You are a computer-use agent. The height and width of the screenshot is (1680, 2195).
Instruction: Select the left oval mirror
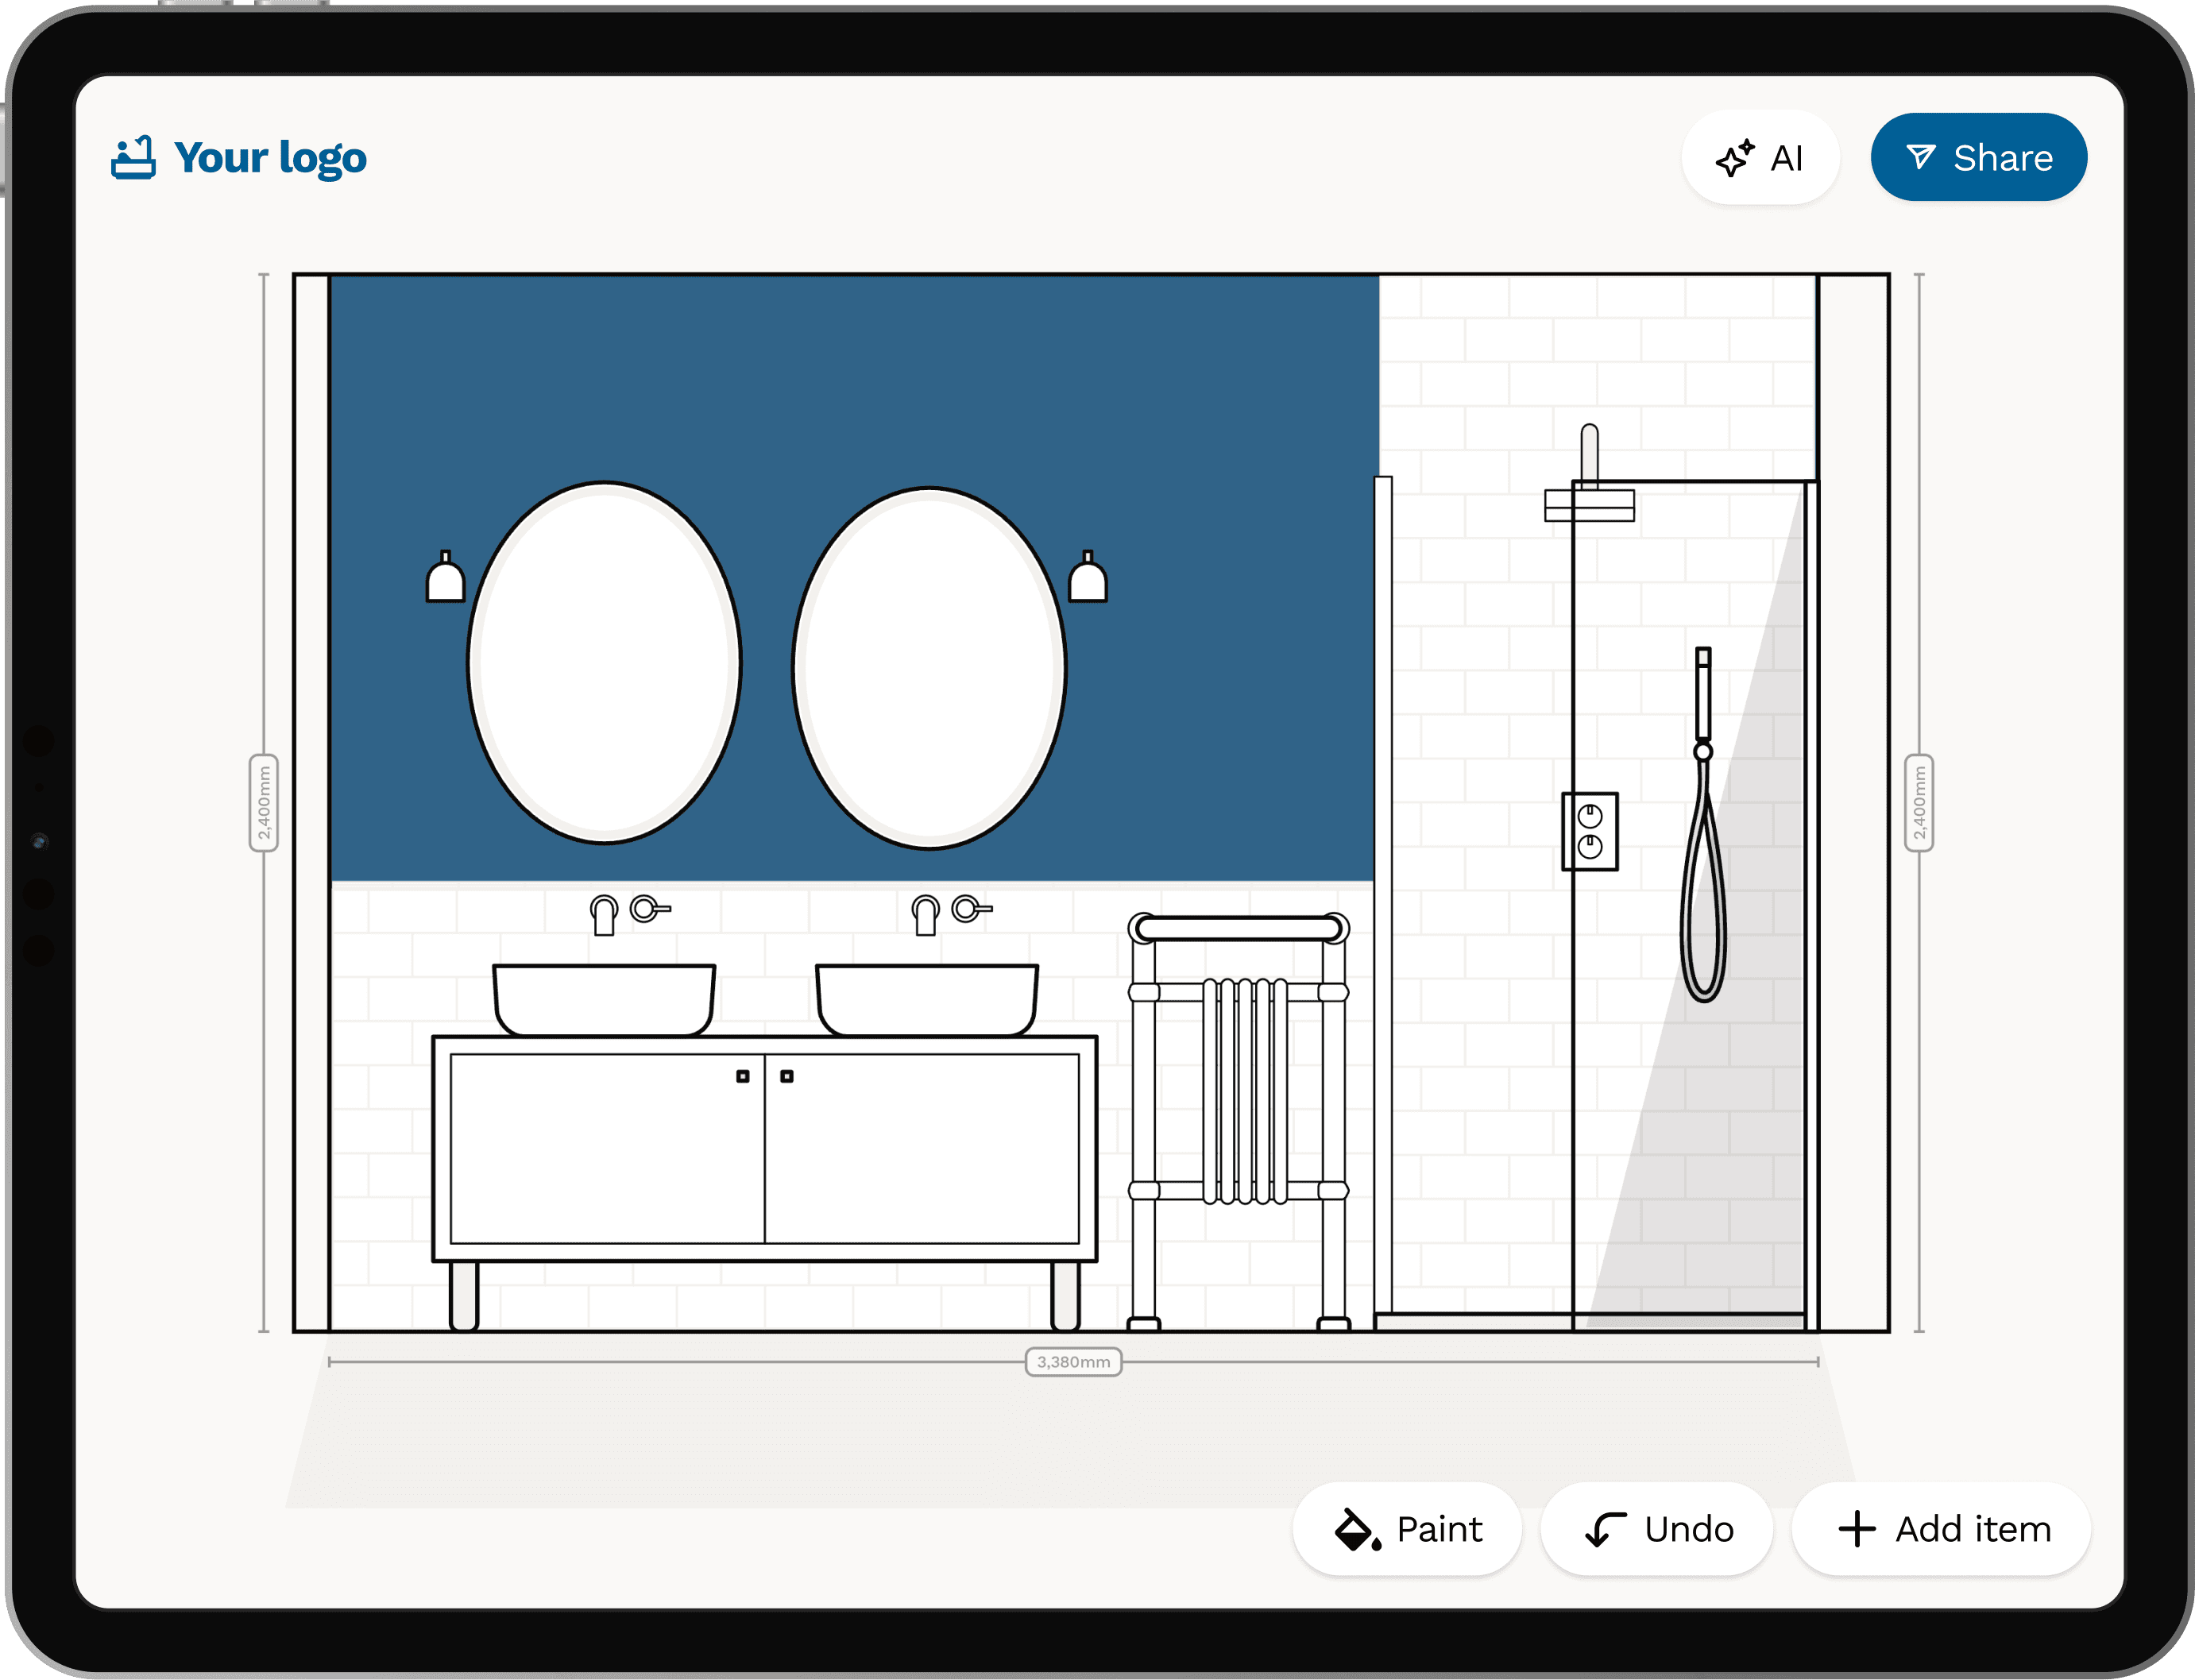pyautogui.click(x=604, y=663)
